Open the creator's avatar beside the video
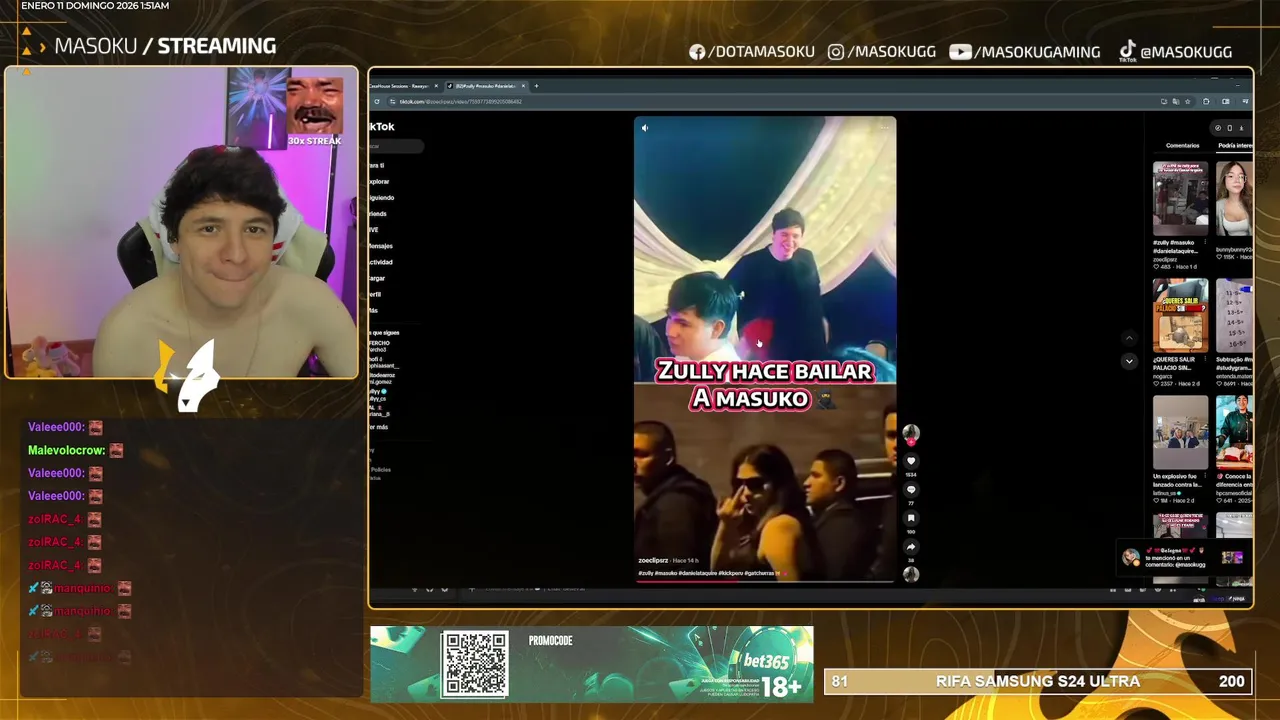Image resolution: width=1280 pixels, height=720 pixels. tap(911, 433)
